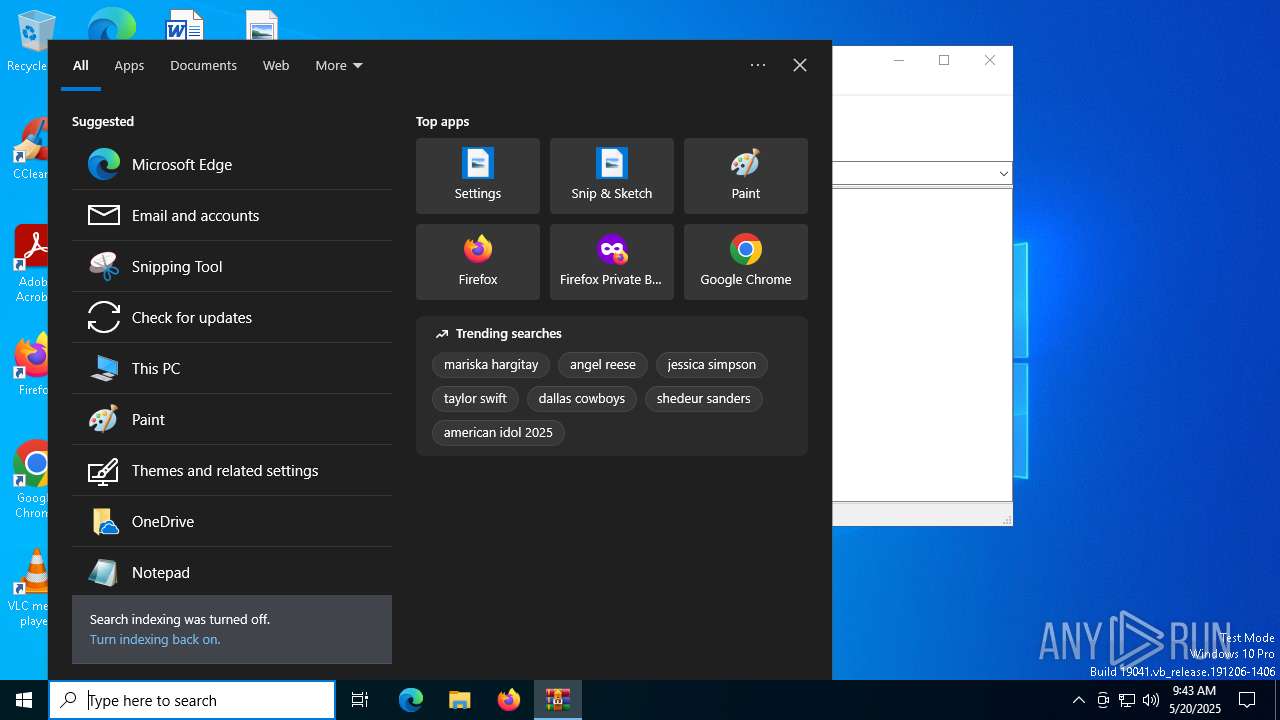Open Settings tile in Top apps
The image size is (1280, 720).
pos(478,176)
